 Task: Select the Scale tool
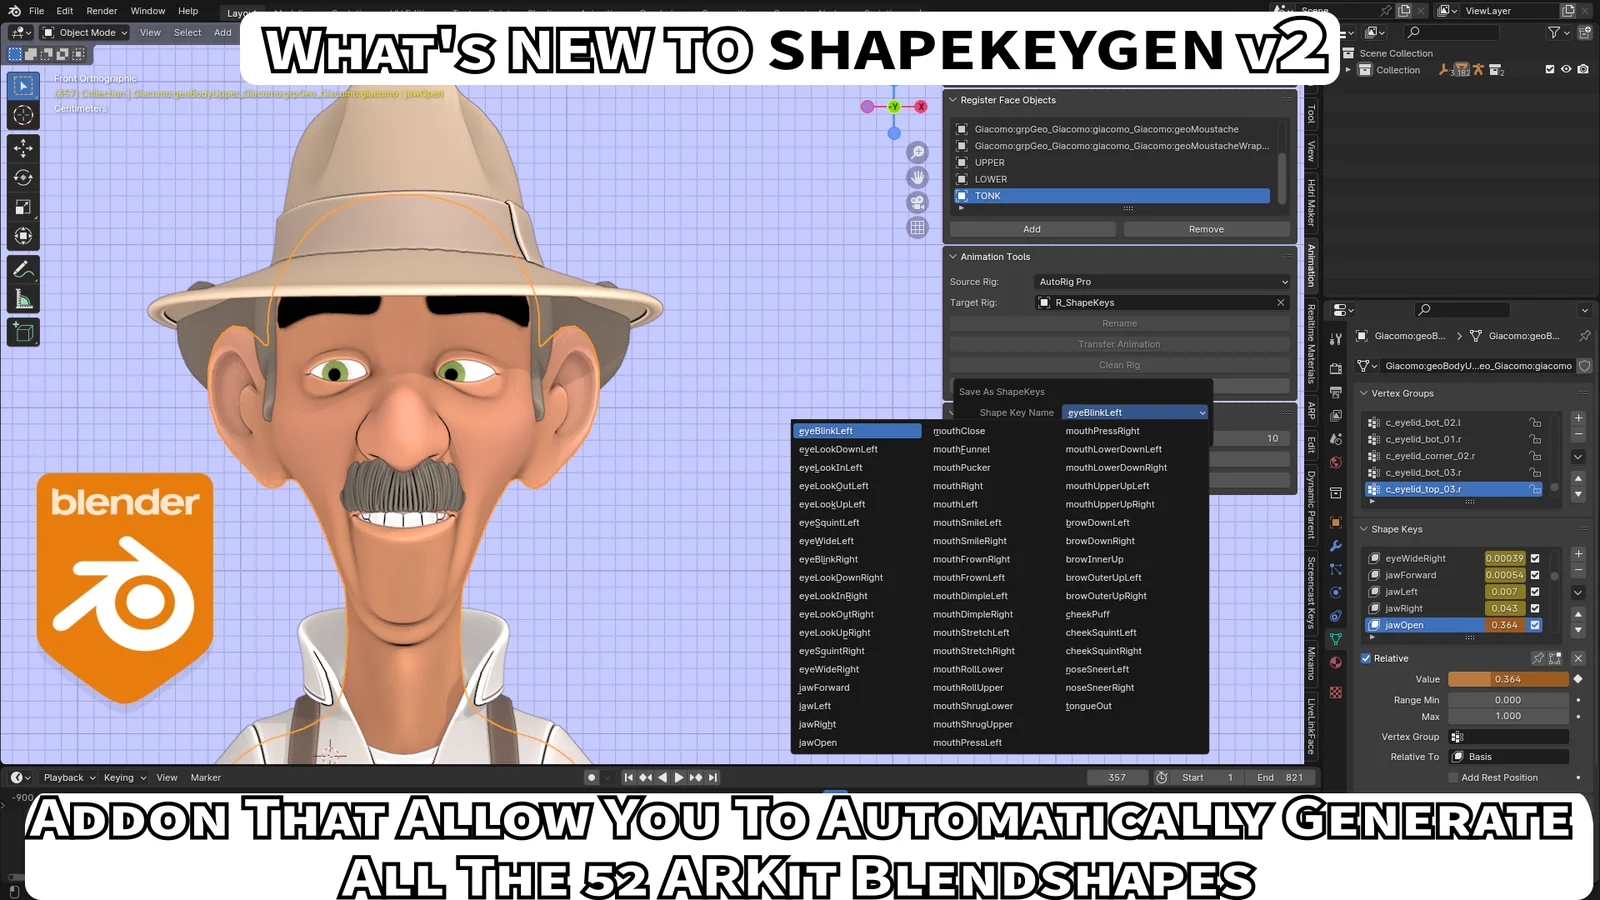(x=22, y=207)
